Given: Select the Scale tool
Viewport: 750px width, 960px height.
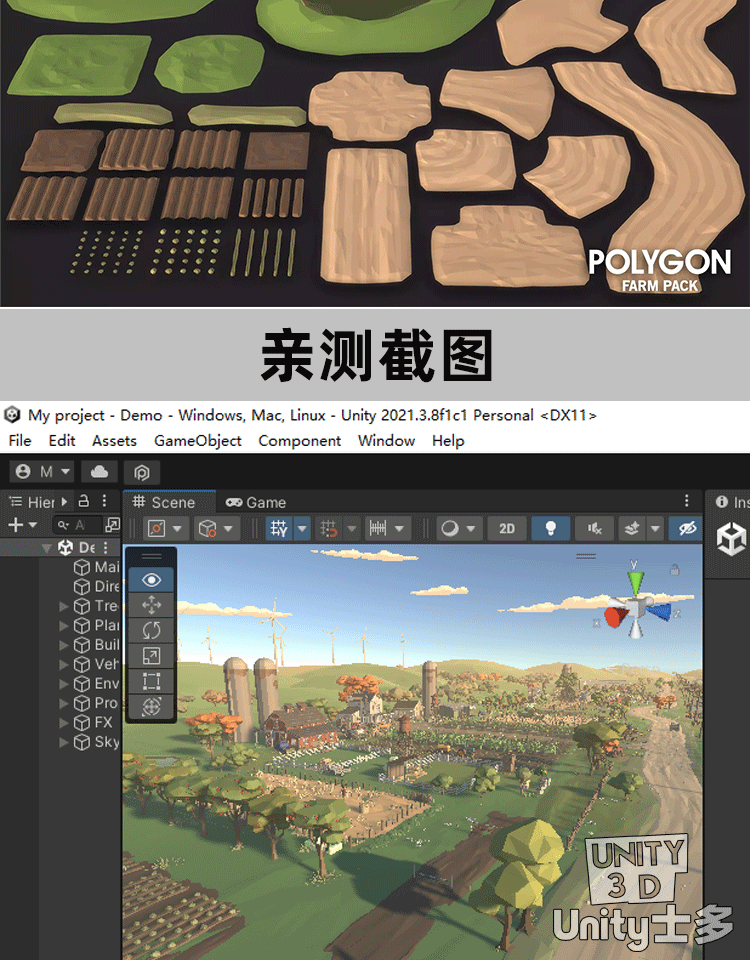Looking at the screenshot, I should [x=151, y=656].
